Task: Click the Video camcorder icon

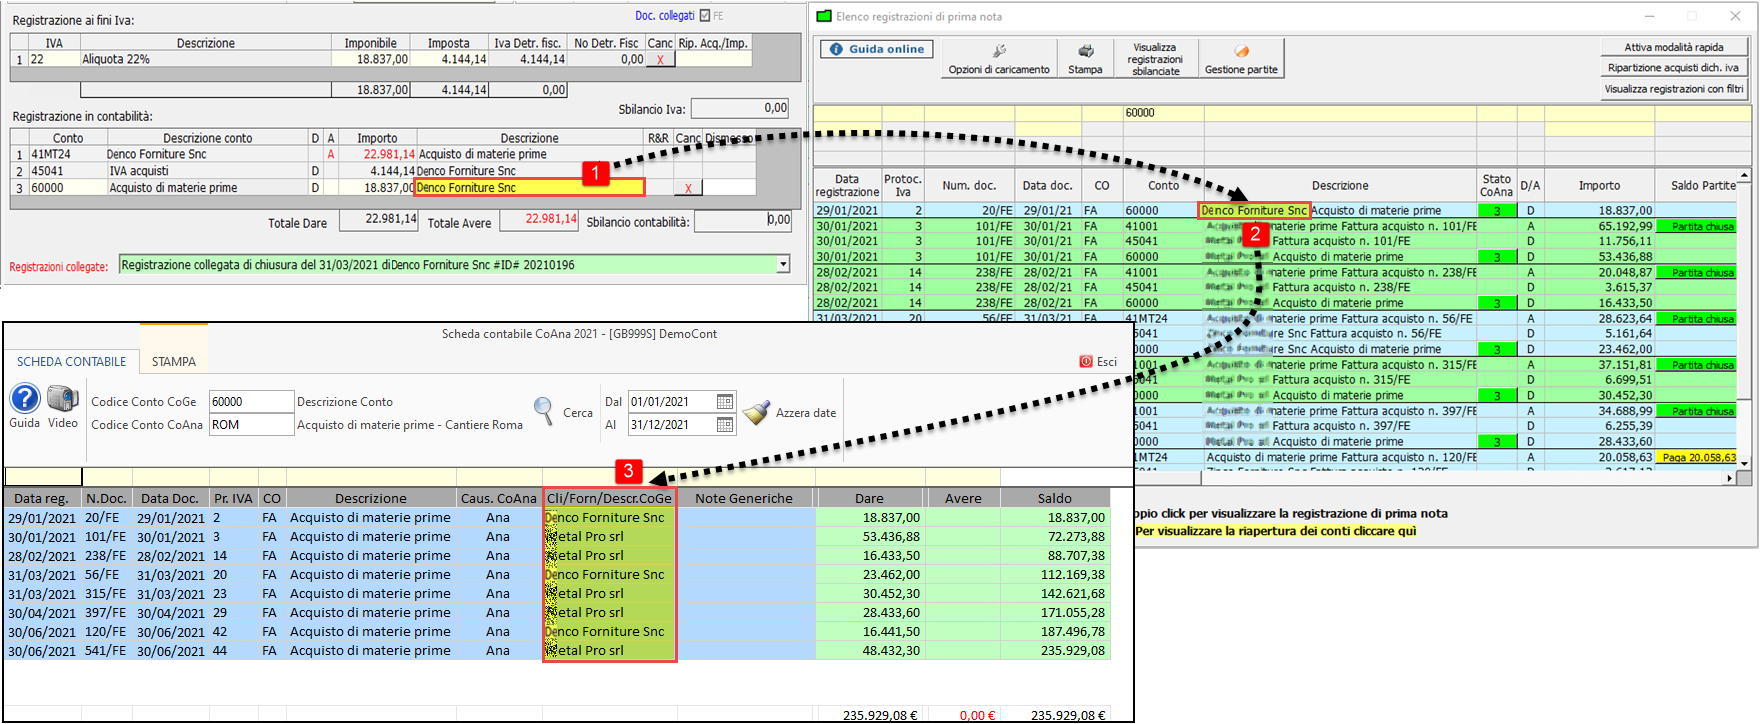Action: (x=63, y=398)
